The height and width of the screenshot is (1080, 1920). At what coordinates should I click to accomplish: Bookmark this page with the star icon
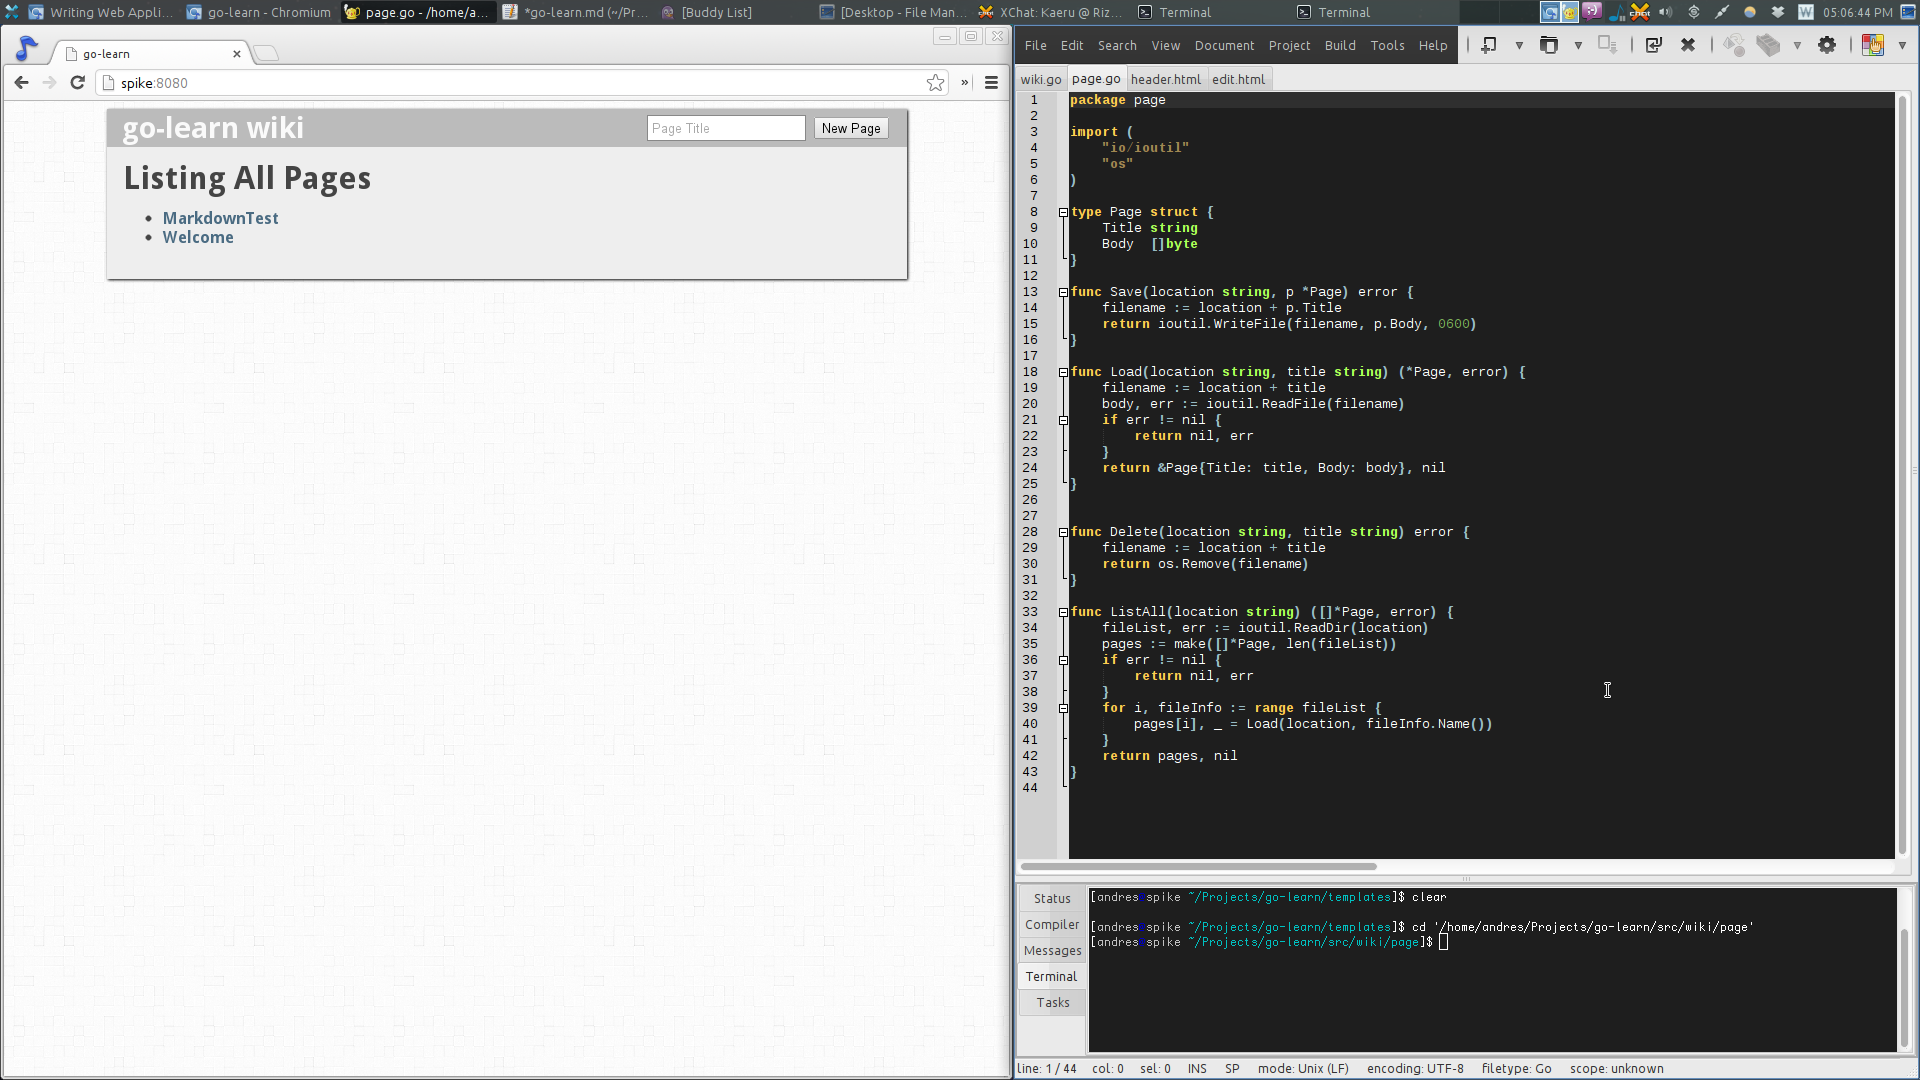(935, 83)
